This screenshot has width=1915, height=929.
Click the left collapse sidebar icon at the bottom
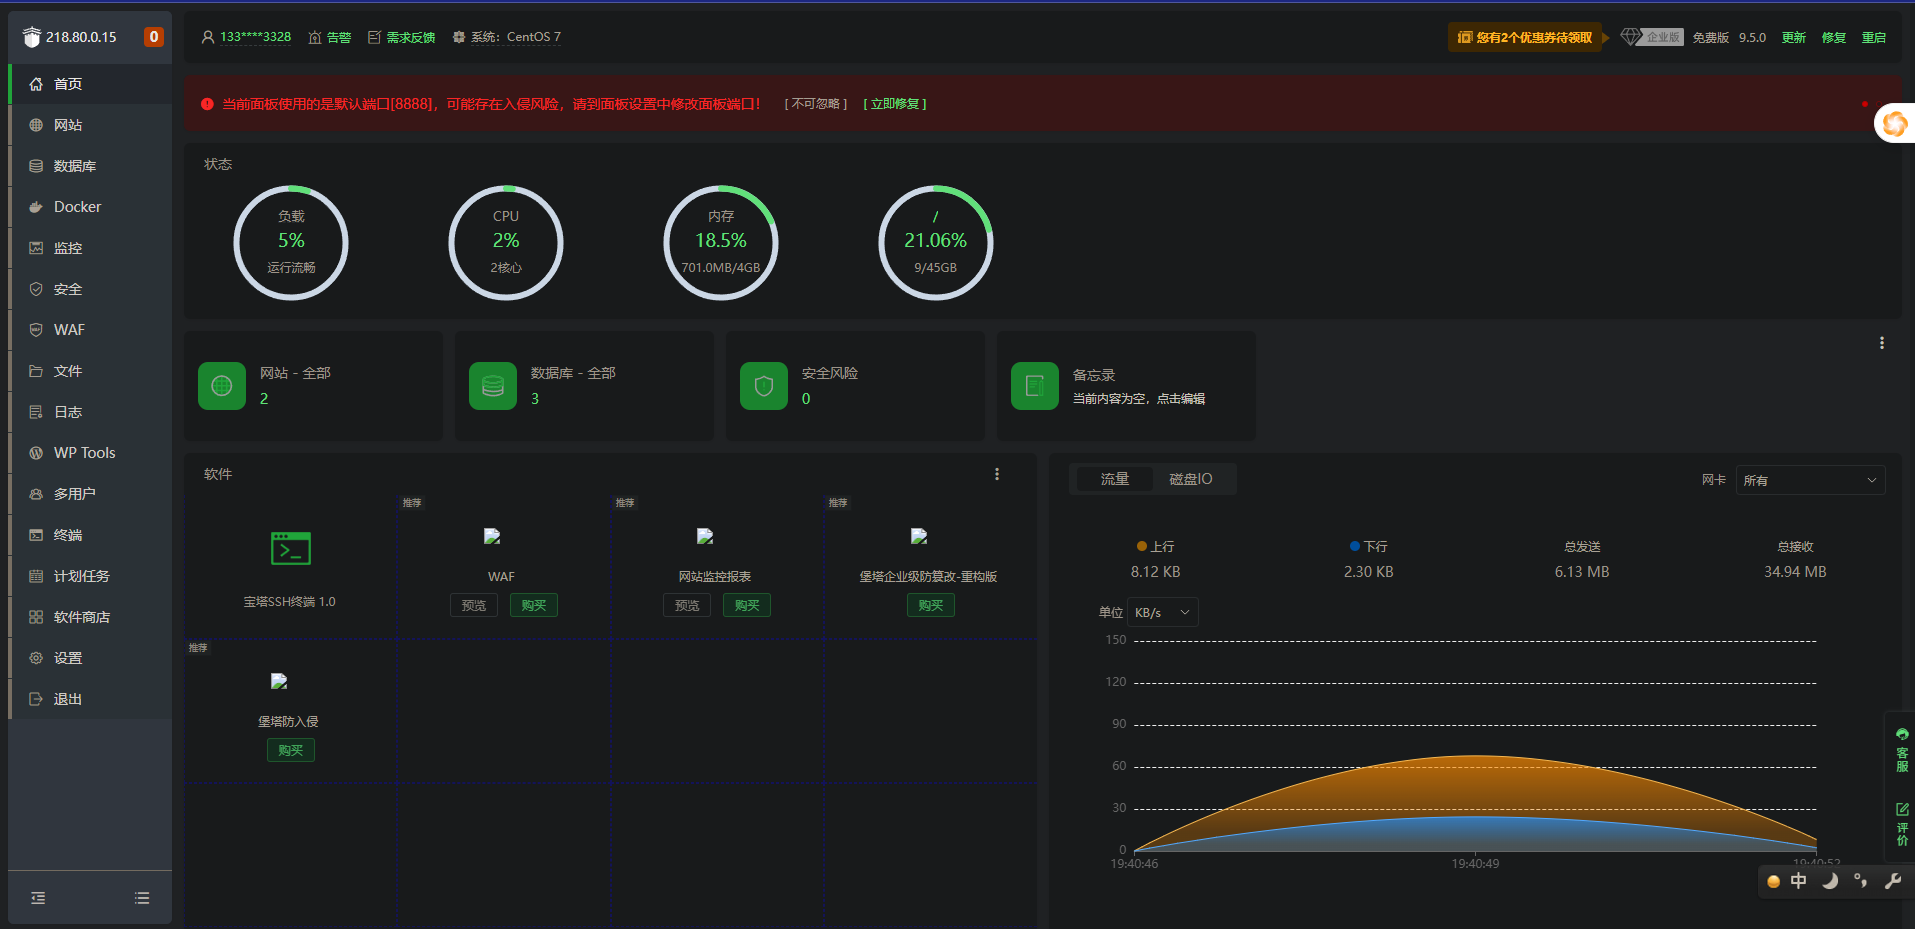click(x=38, y=898)
